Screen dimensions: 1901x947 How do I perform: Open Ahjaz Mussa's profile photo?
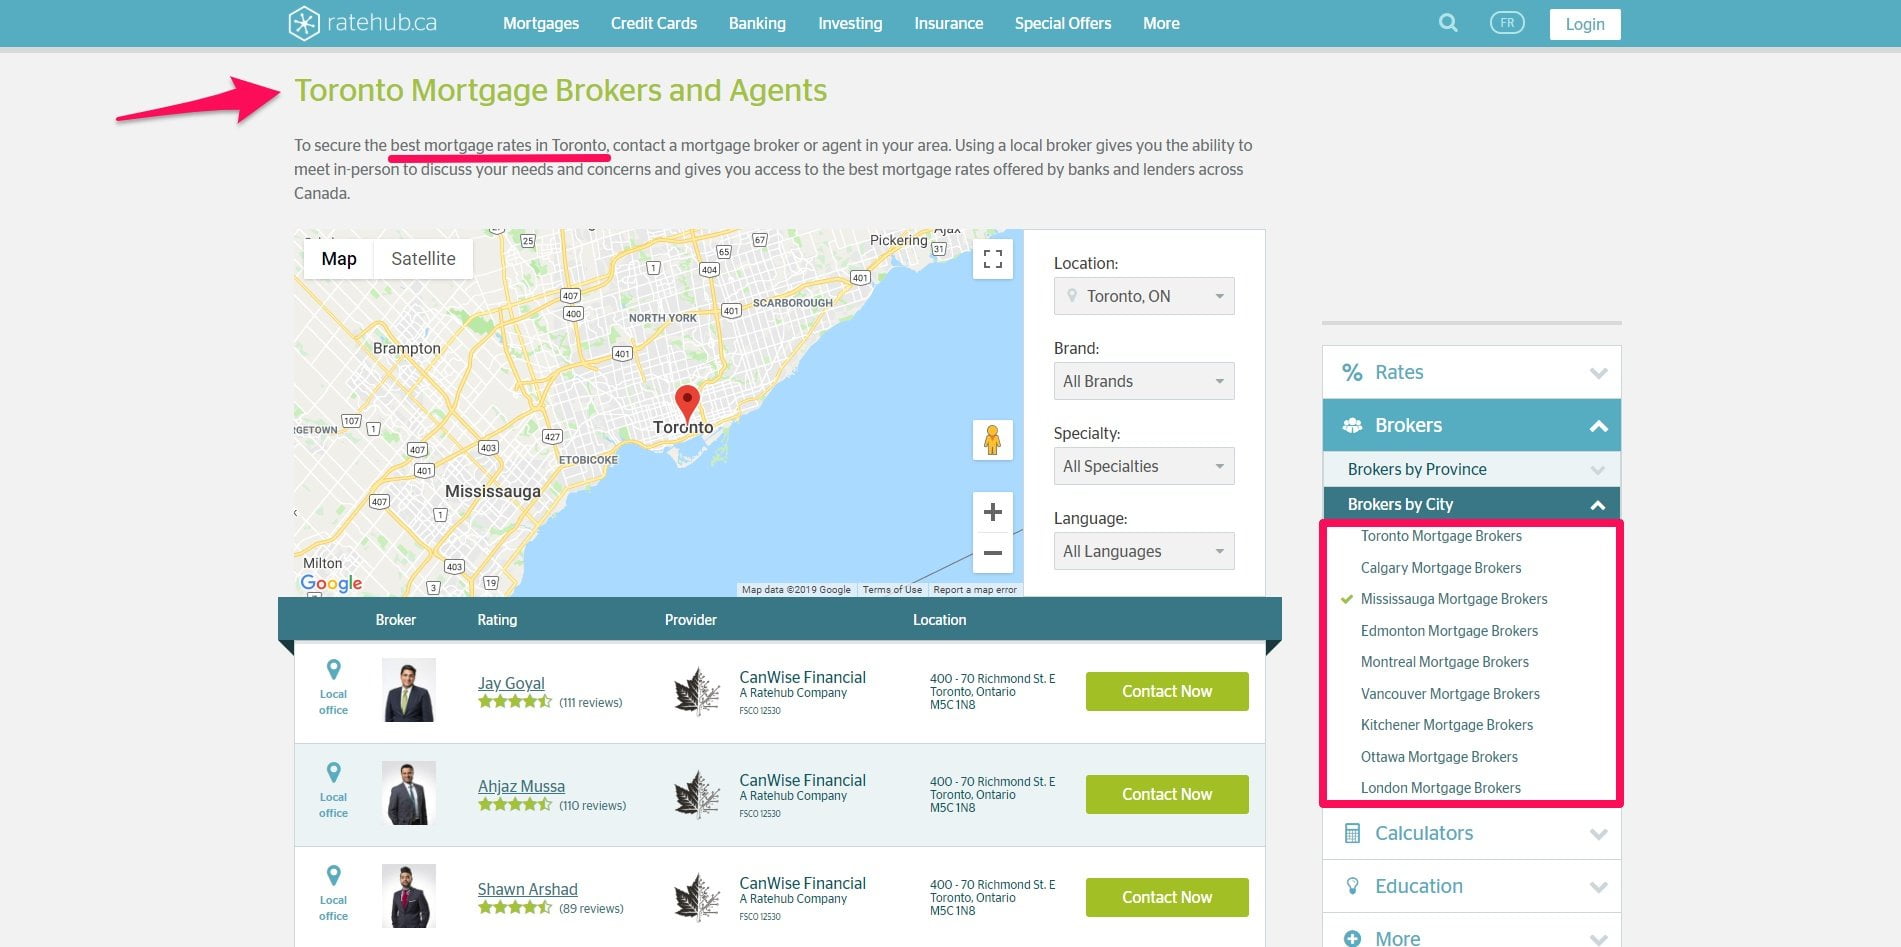[x=409, y=793]
